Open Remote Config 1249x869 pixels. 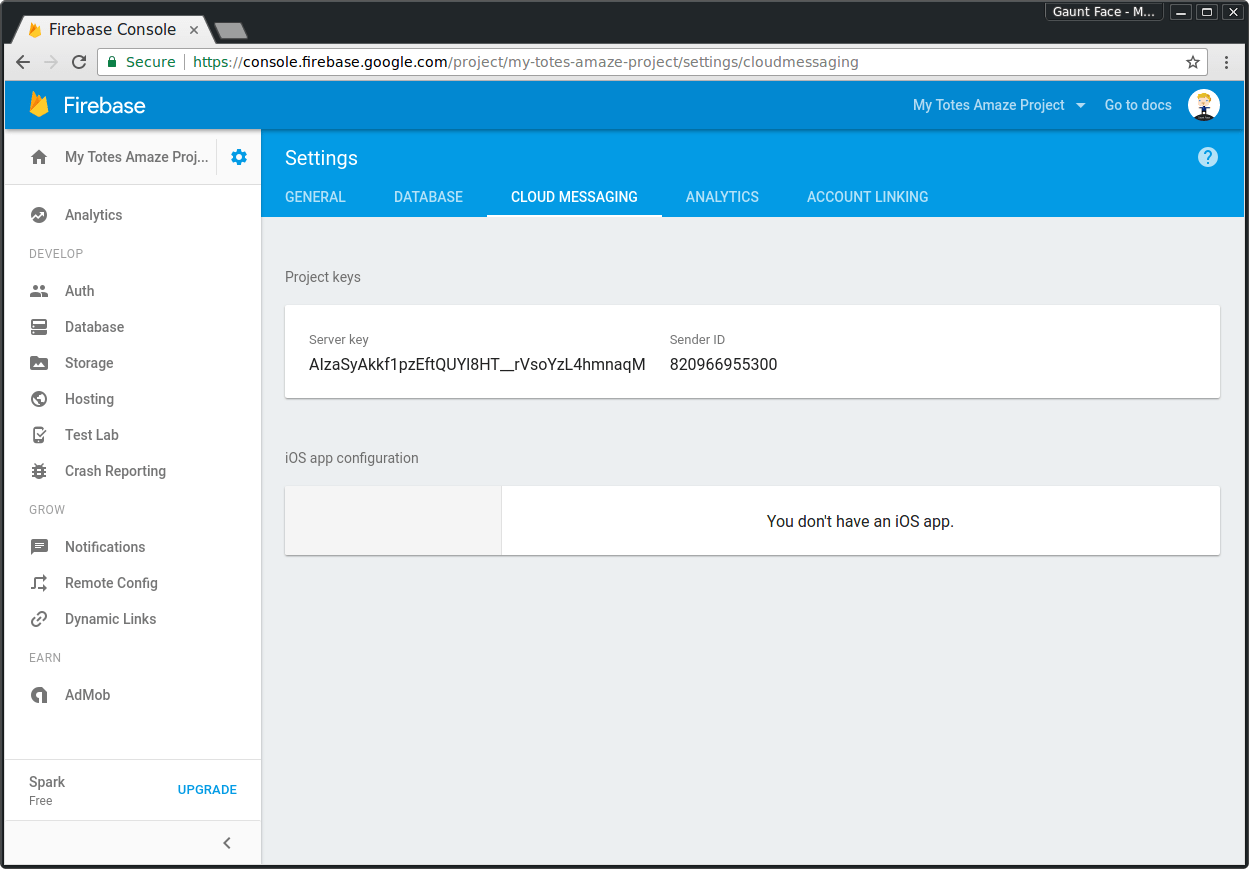tap(111, 582)
